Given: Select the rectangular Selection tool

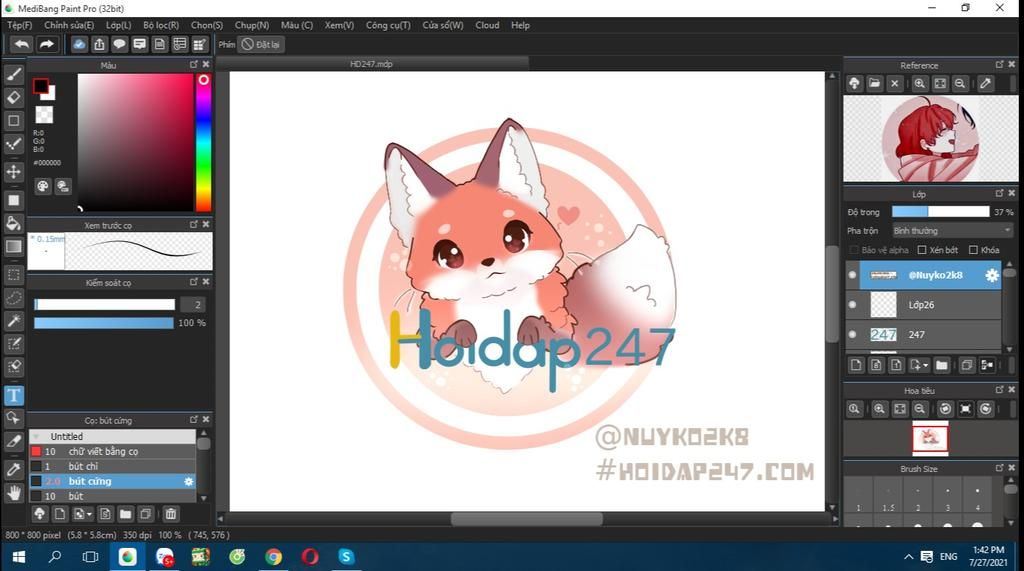Looking at the screenshot, I should (14, 274).
